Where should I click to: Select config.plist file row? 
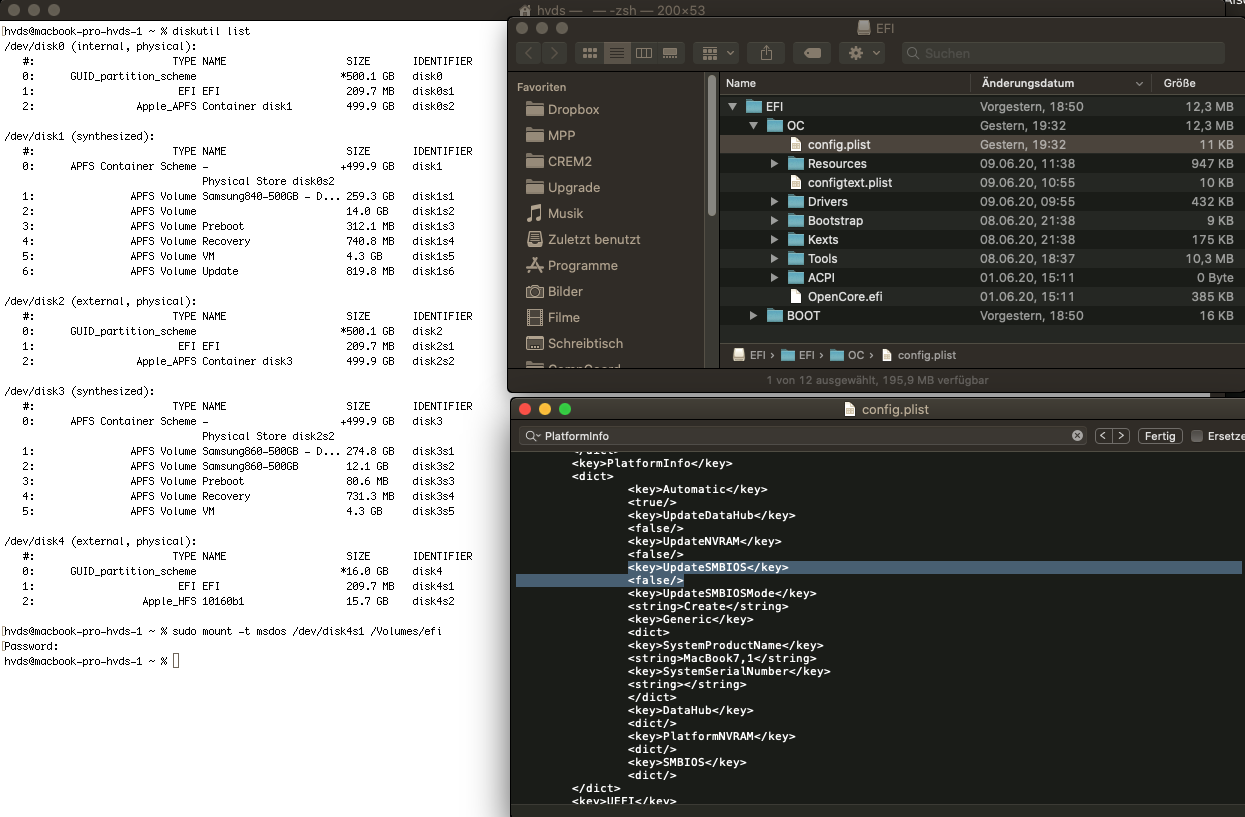pos(981,145)
